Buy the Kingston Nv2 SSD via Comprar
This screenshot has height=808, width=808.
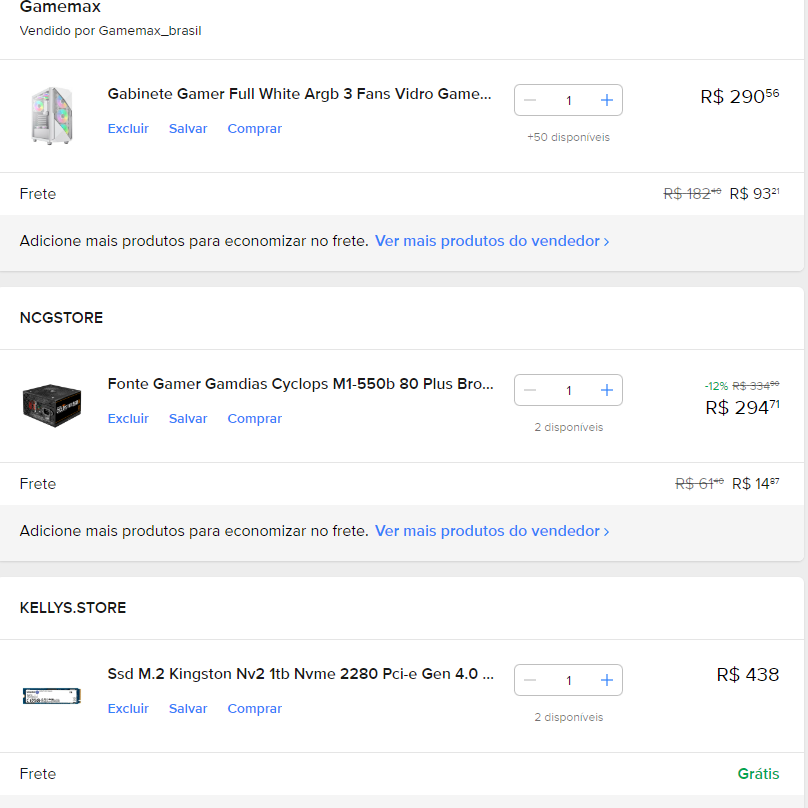pyautogui.click(x=255, y=709)
